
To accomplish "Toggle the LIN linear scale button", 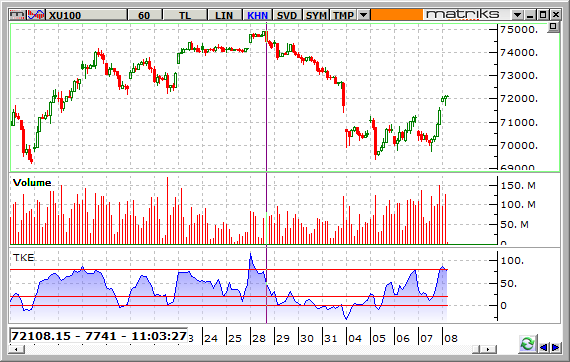I will [x=224, y=15].
